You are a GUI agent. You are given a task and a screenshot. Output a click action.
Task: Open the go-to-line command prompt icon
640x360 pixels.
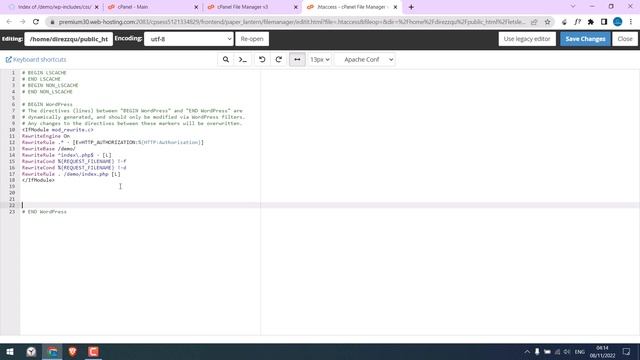pos(242,60)
